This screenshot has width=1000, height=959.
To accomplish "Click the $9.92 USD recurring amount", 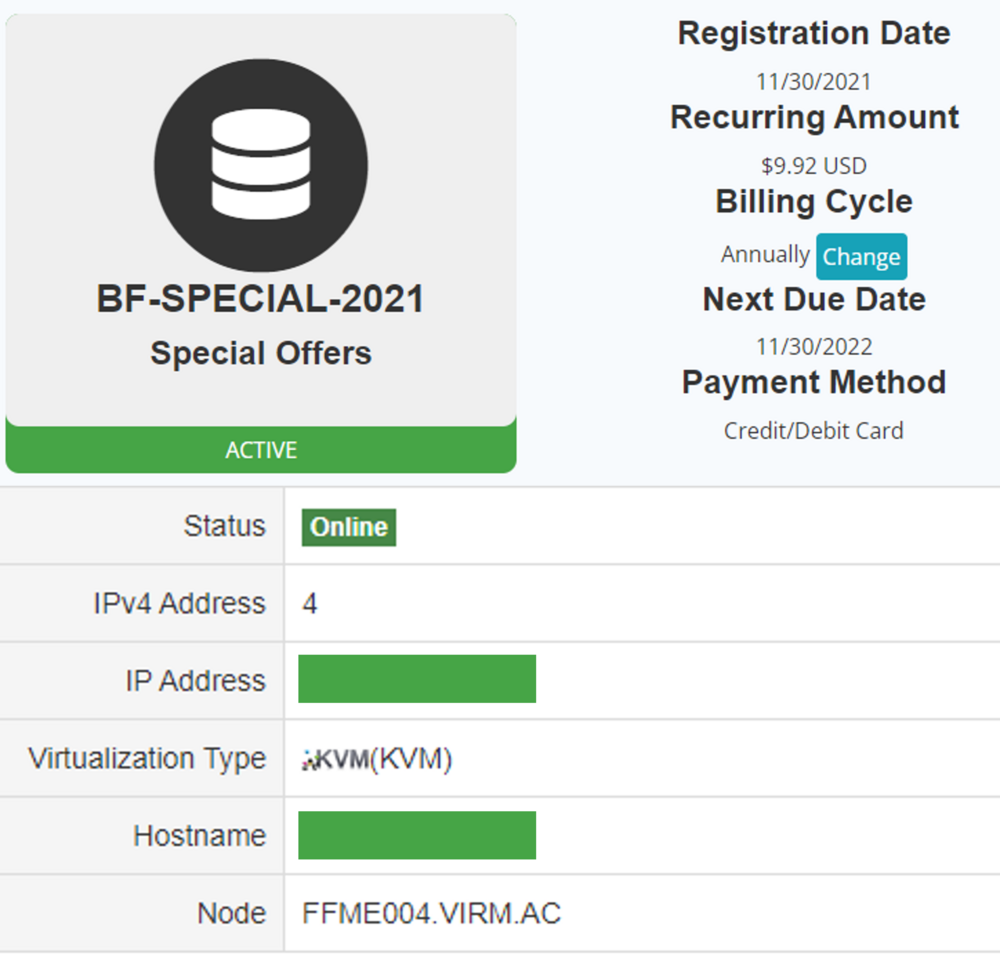I will point(814,166).
